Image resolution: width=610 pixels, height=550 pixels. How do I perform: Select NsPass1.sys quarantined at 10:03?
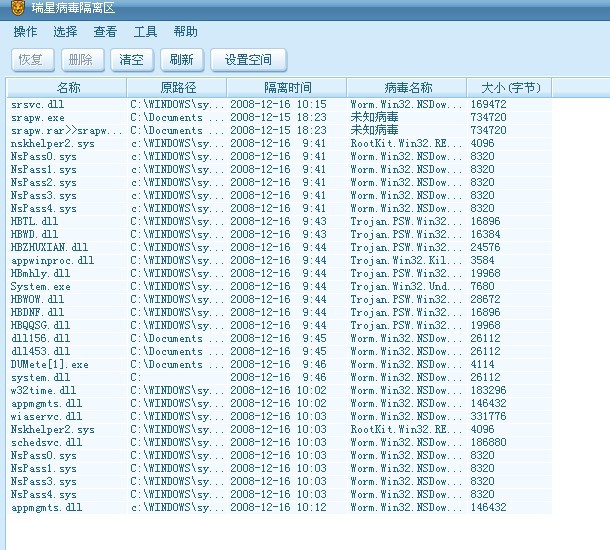(279, 468)
